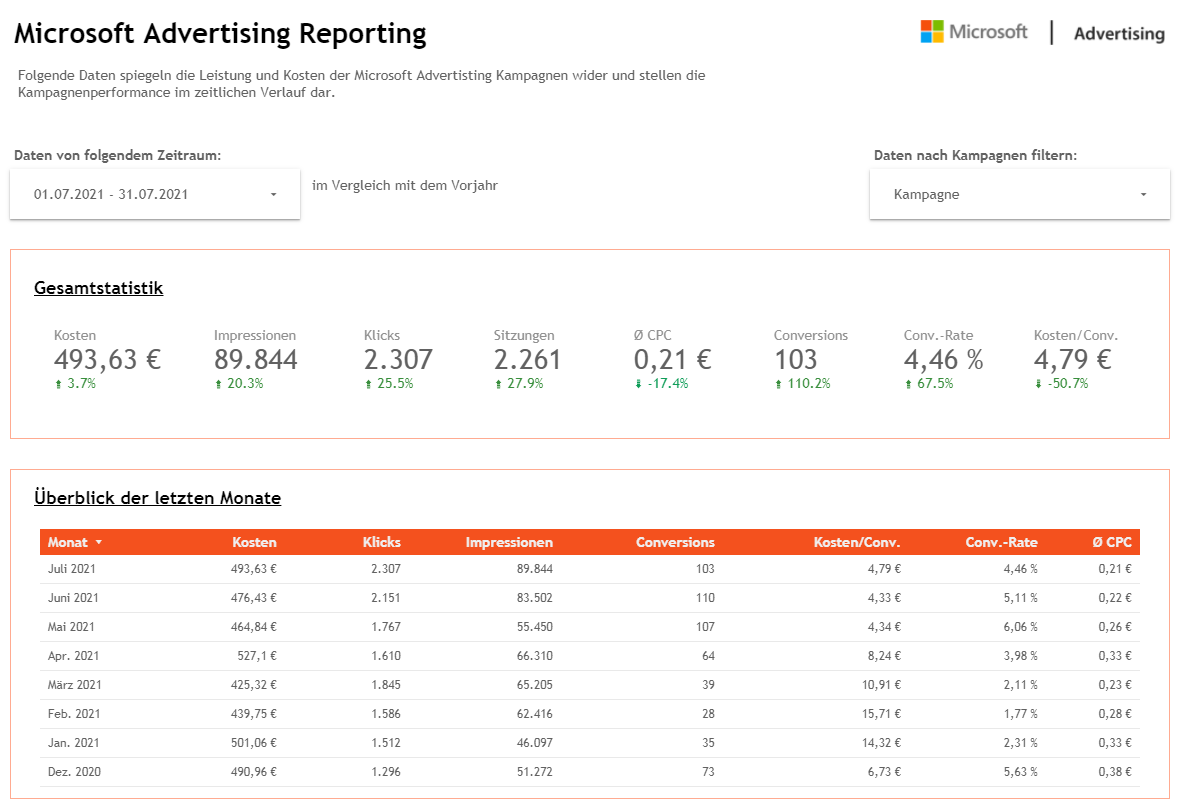The height and width of the screenshot is (806, 1178).
Task: Sort table by Kosten/Conv. column header
Action: [x=856, y=542]
